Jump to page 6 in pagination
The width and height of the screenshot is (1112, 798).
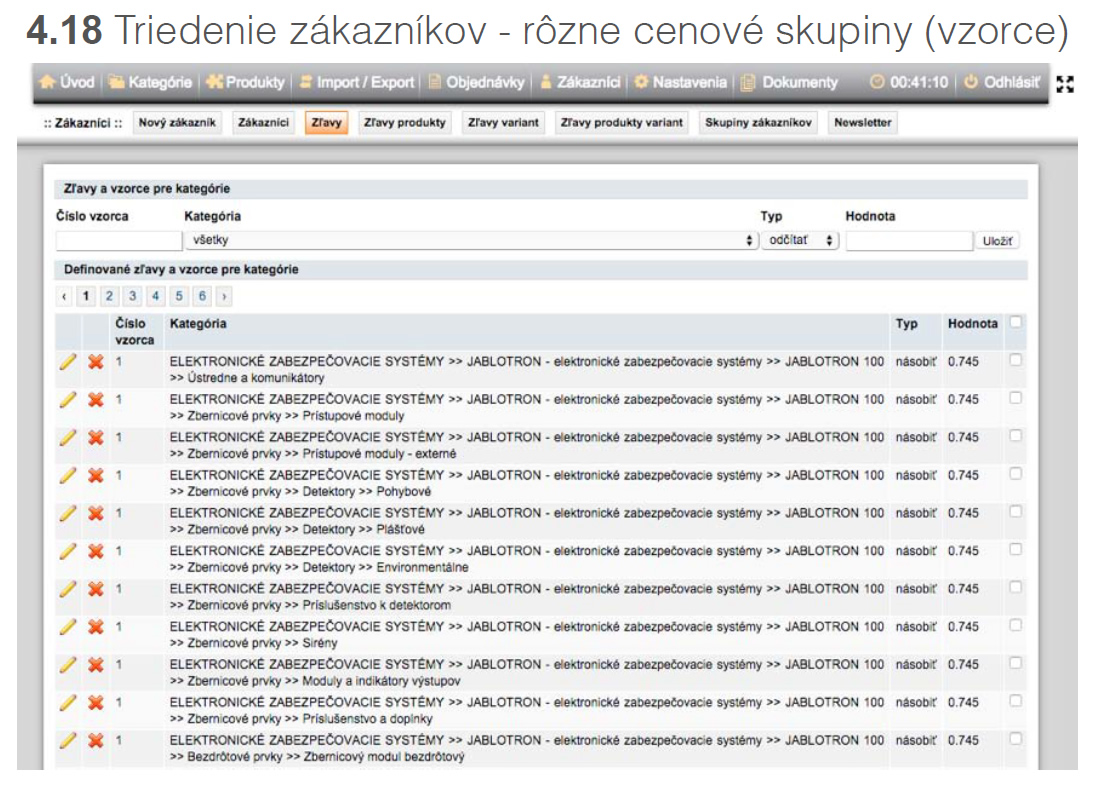[202, 297]
